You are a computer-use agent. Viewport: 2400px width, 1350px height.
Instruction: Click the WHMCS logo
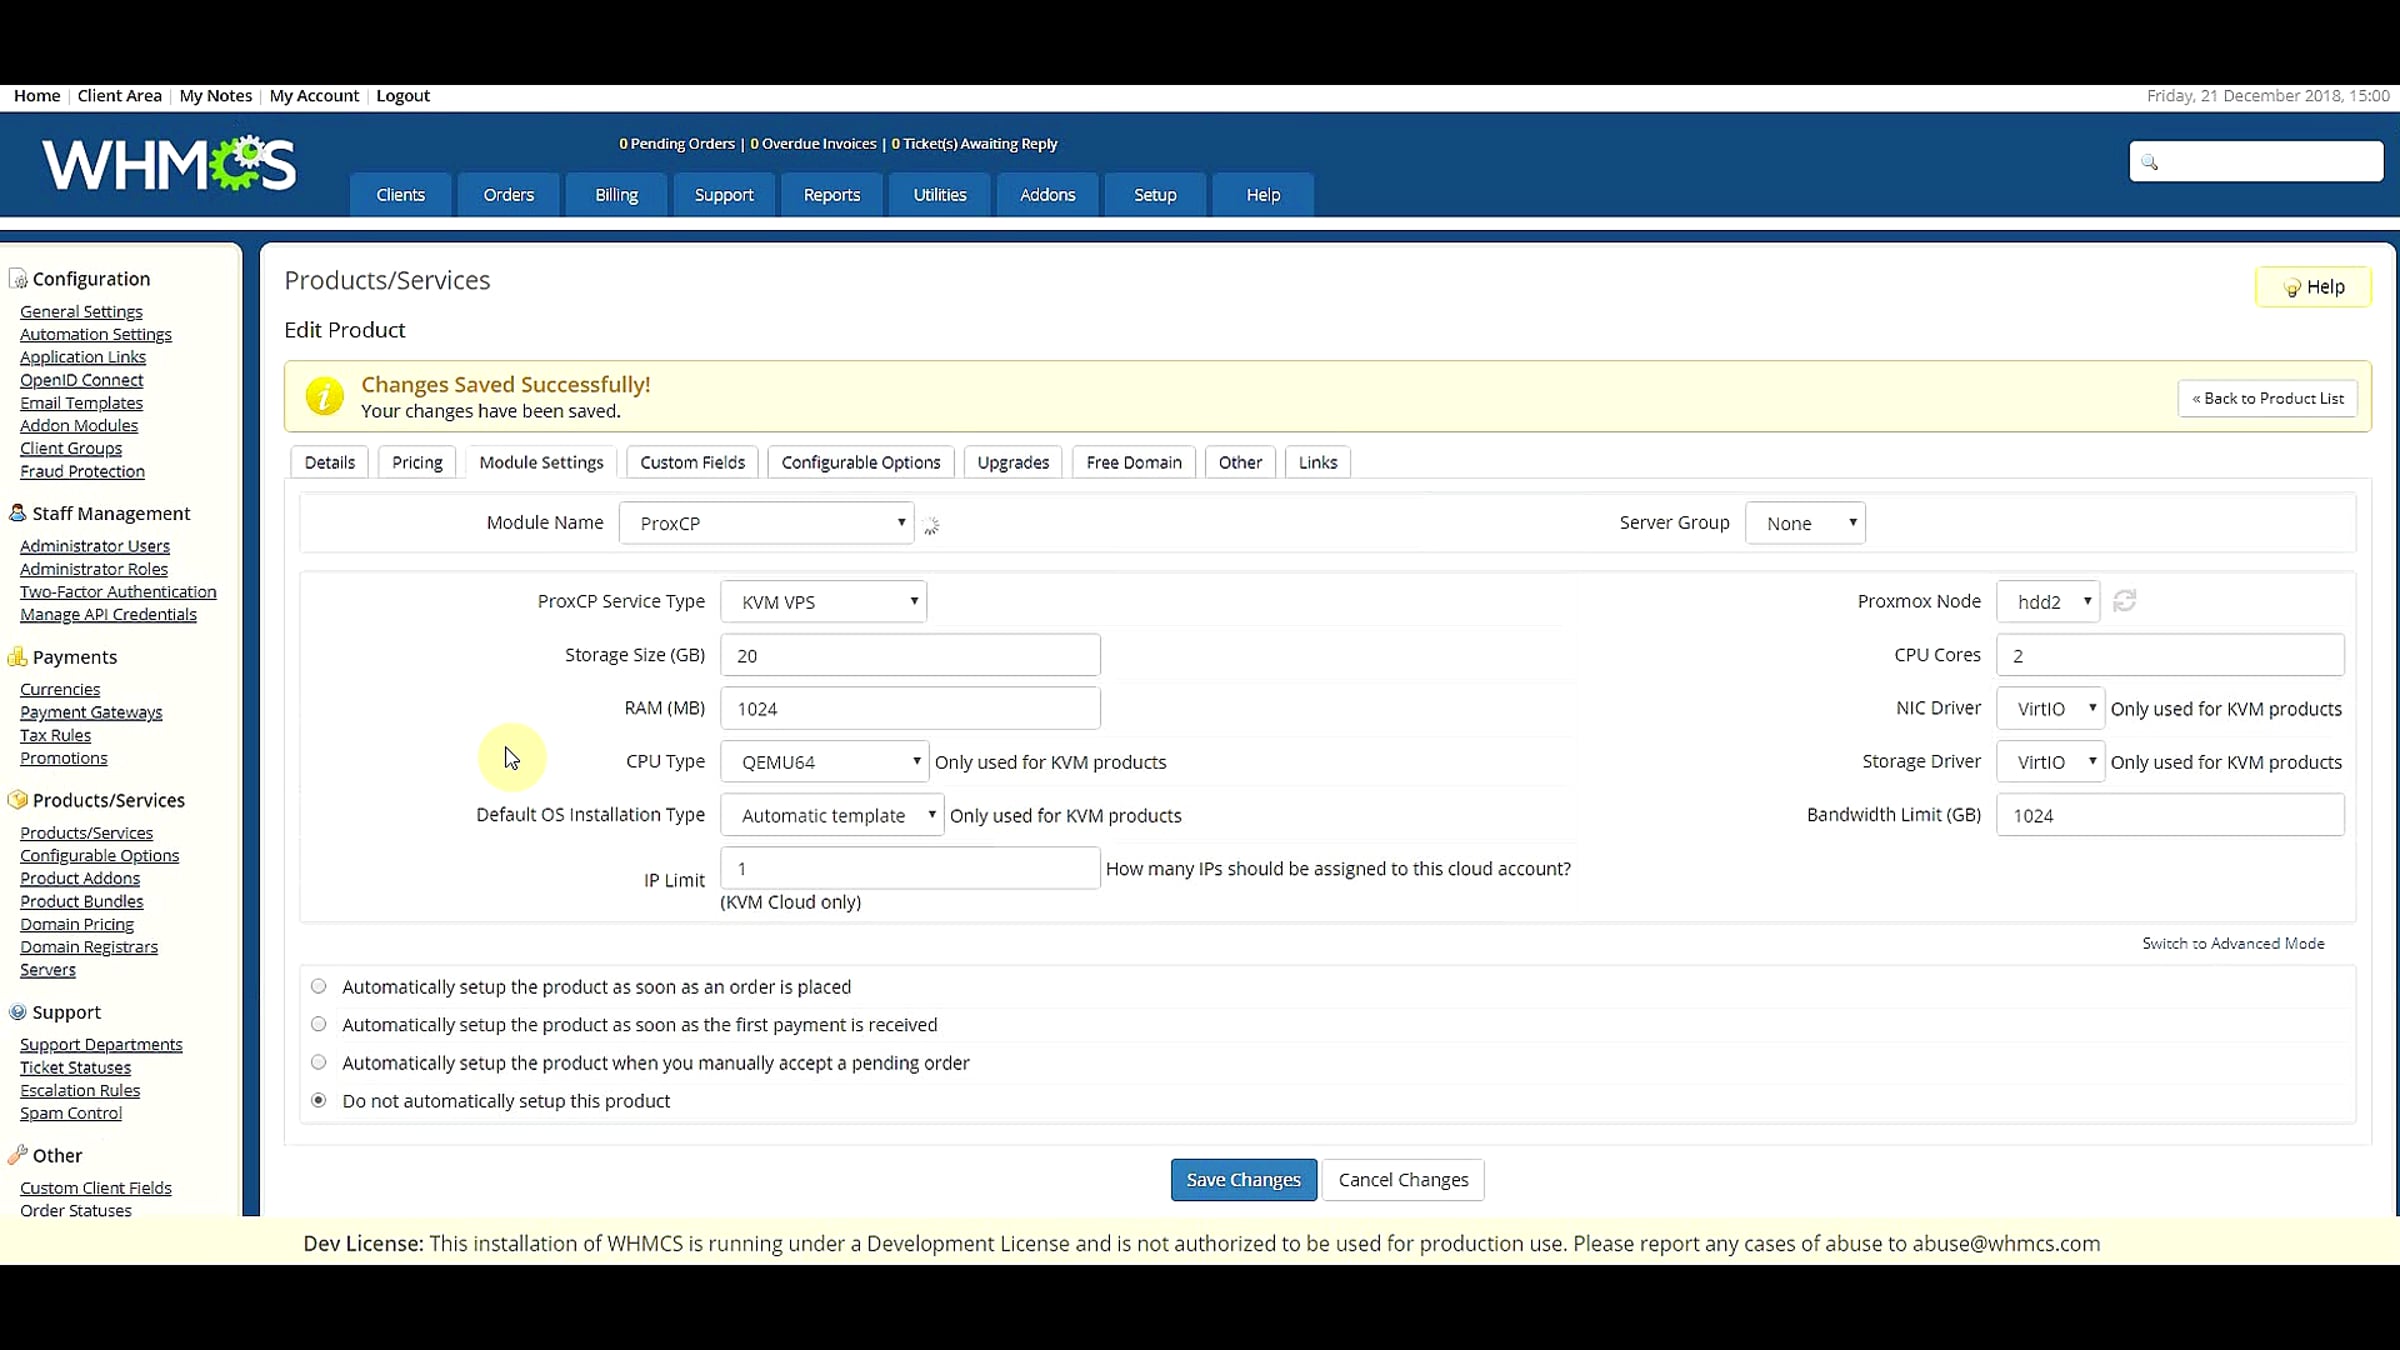tap(169, 164)
